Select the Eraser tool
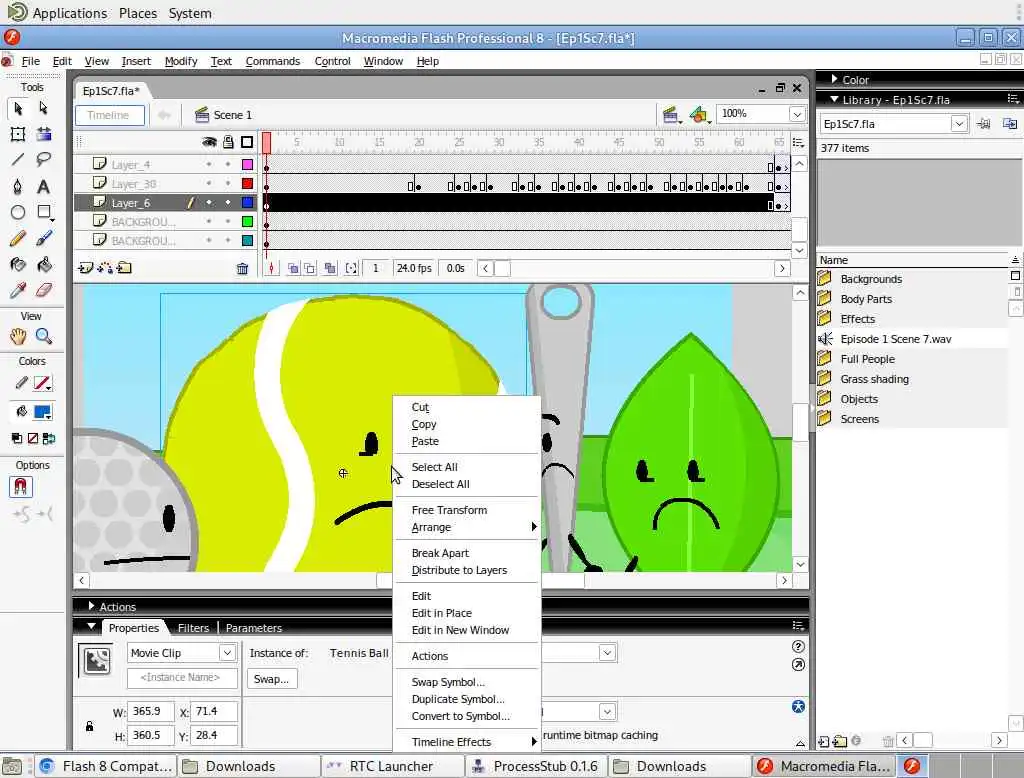Image resolution: width=1024 pixels, height=778 pixels. [44, 290]
